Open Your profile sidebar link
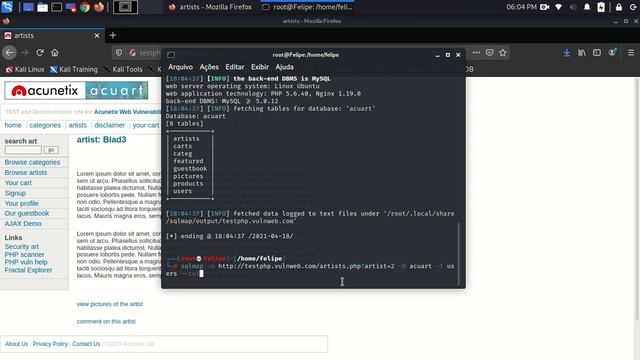 point(21,203)
